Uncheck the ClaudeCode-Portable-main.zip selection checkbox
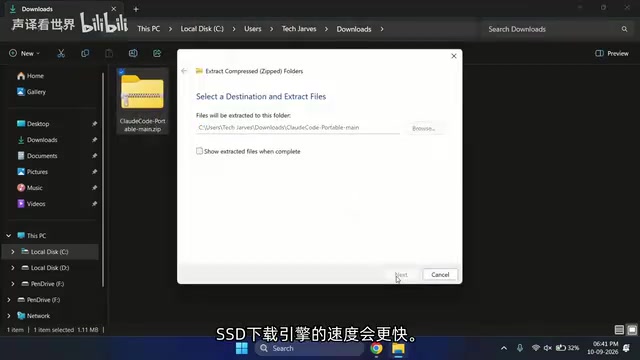640x360 pixels. pos(122,72)
